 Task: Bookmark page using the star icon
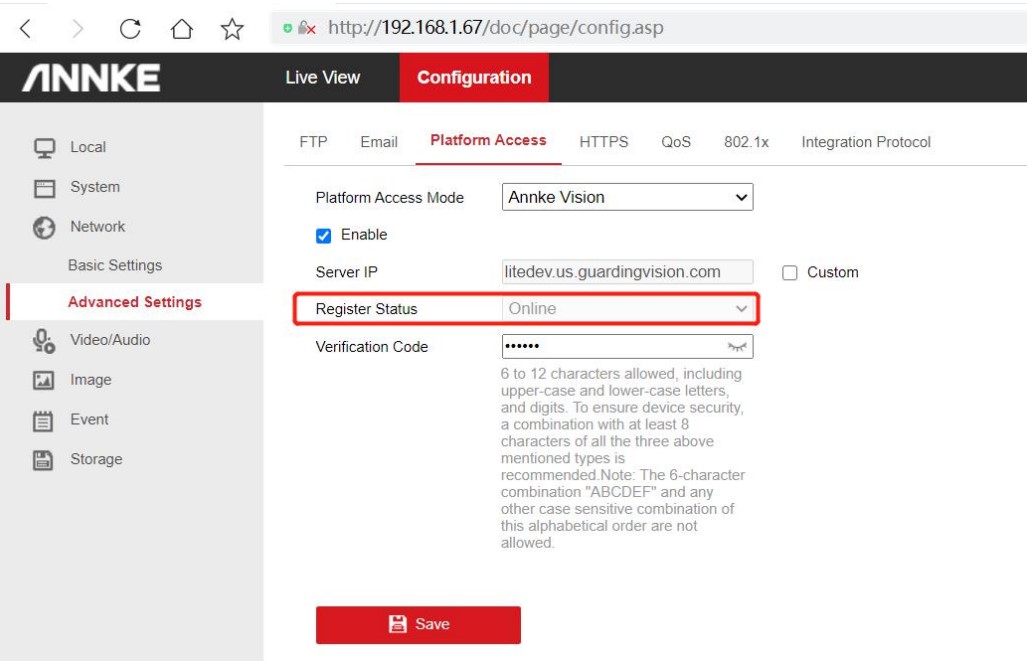pos(232,29)
